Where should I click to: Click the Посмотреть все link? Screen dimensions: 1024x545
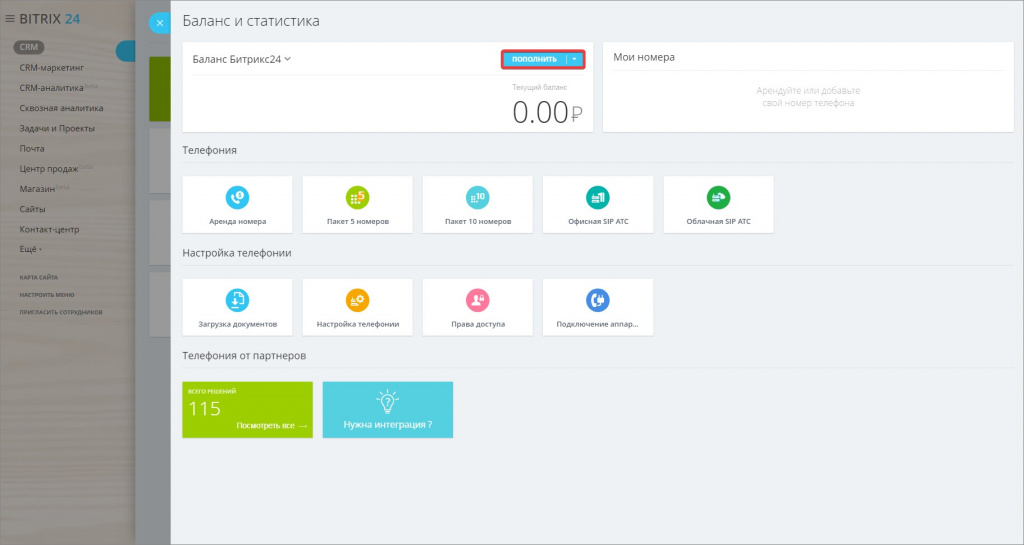click(271, 426)
